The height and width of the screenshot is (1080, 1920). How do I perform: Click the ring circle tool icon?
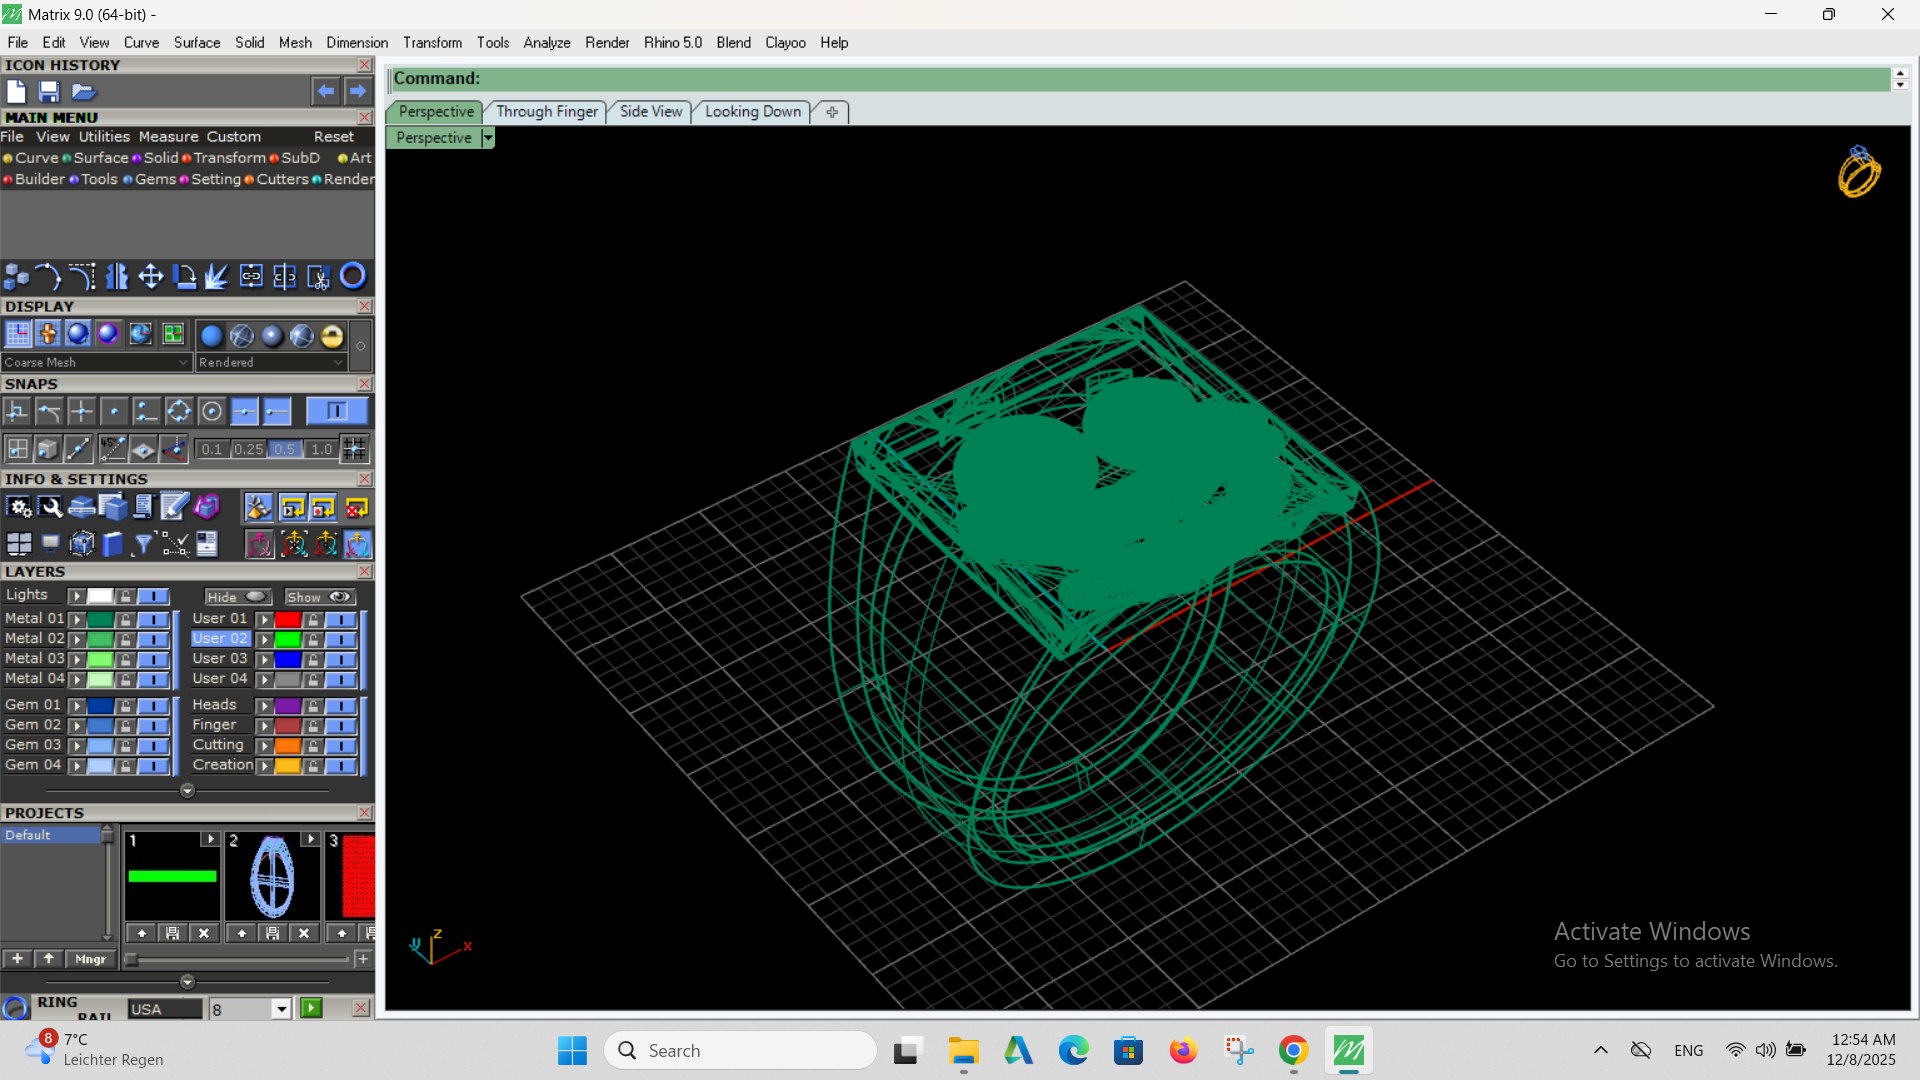coord(353,276)
